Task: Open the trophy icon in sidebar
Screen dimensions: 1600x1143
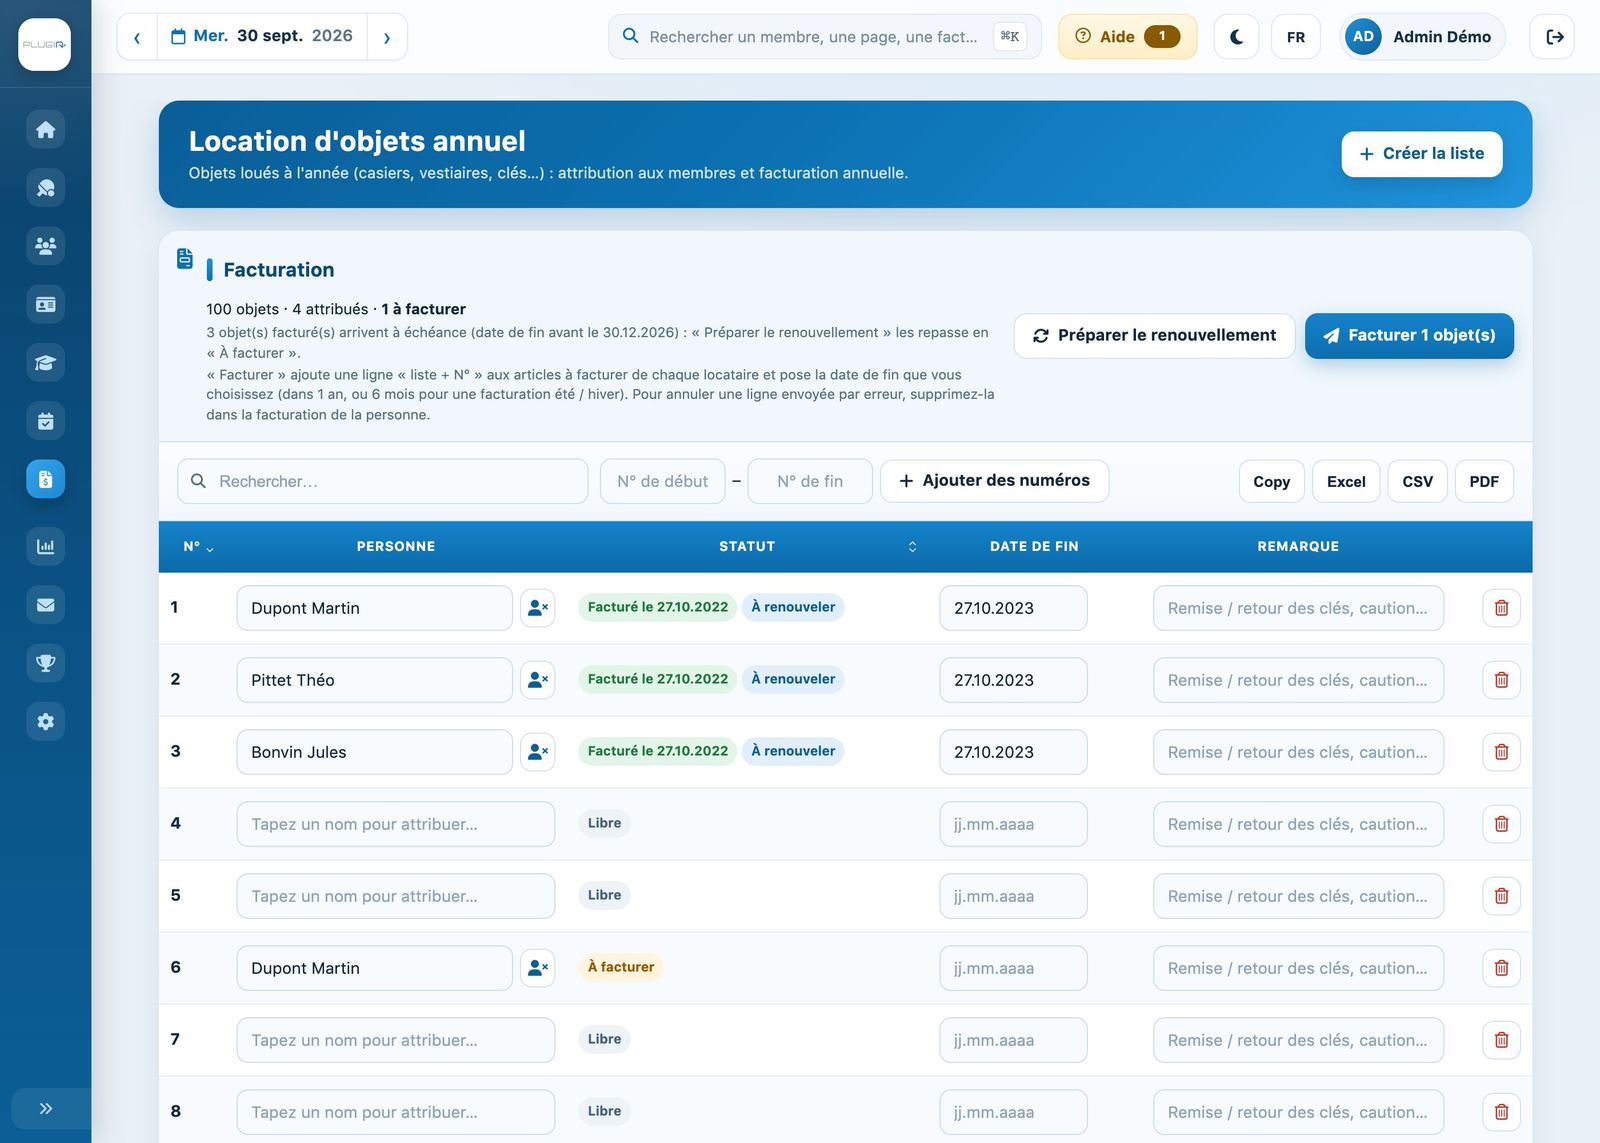Action: tap(45, 663)
